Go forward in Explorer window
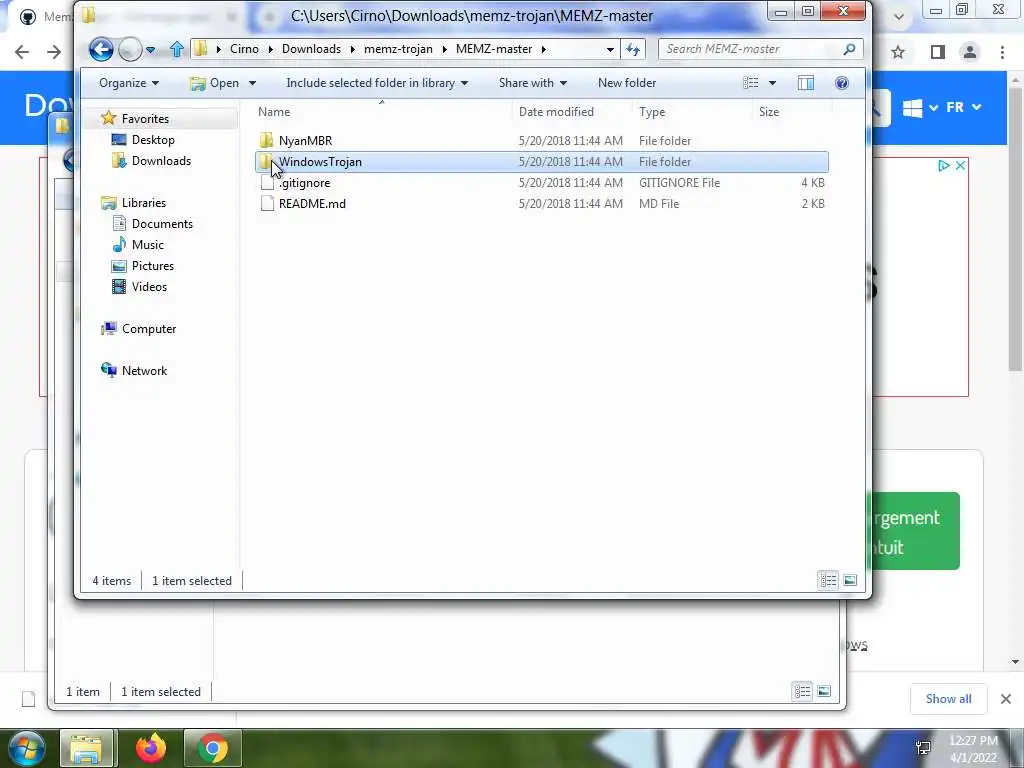 click(x=131, y=49)
